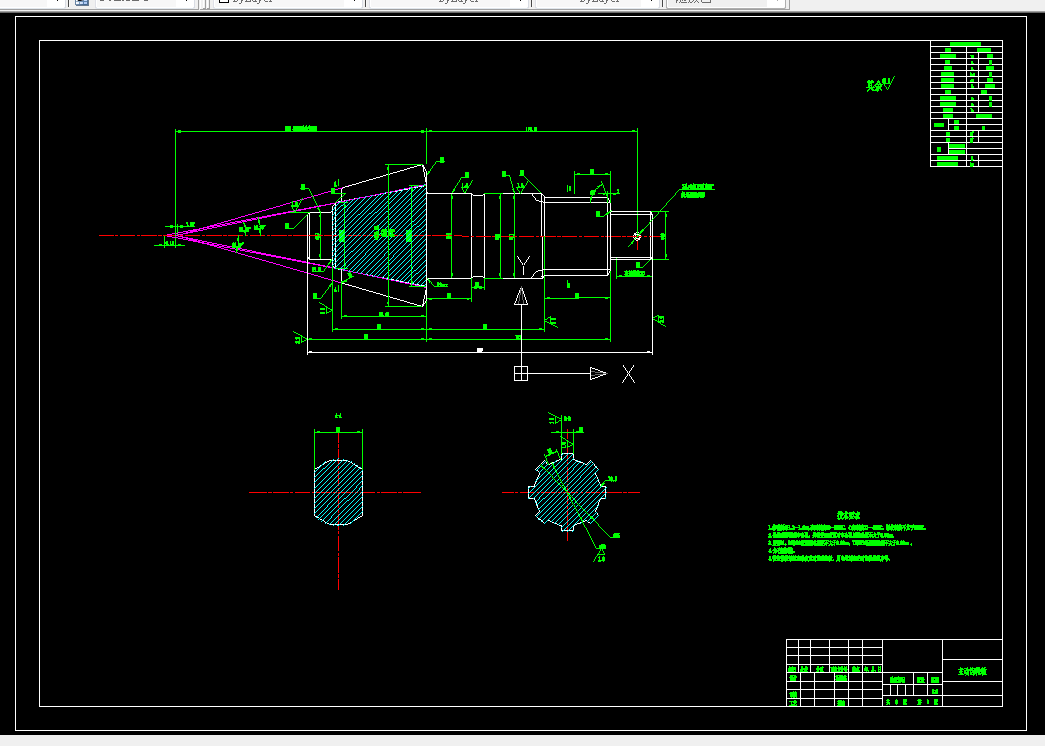This screenshot has width=1045, height=746.
Task: Click the parameter table in the top-right corner
Action: pyautogui.click(x=966, y=103)
